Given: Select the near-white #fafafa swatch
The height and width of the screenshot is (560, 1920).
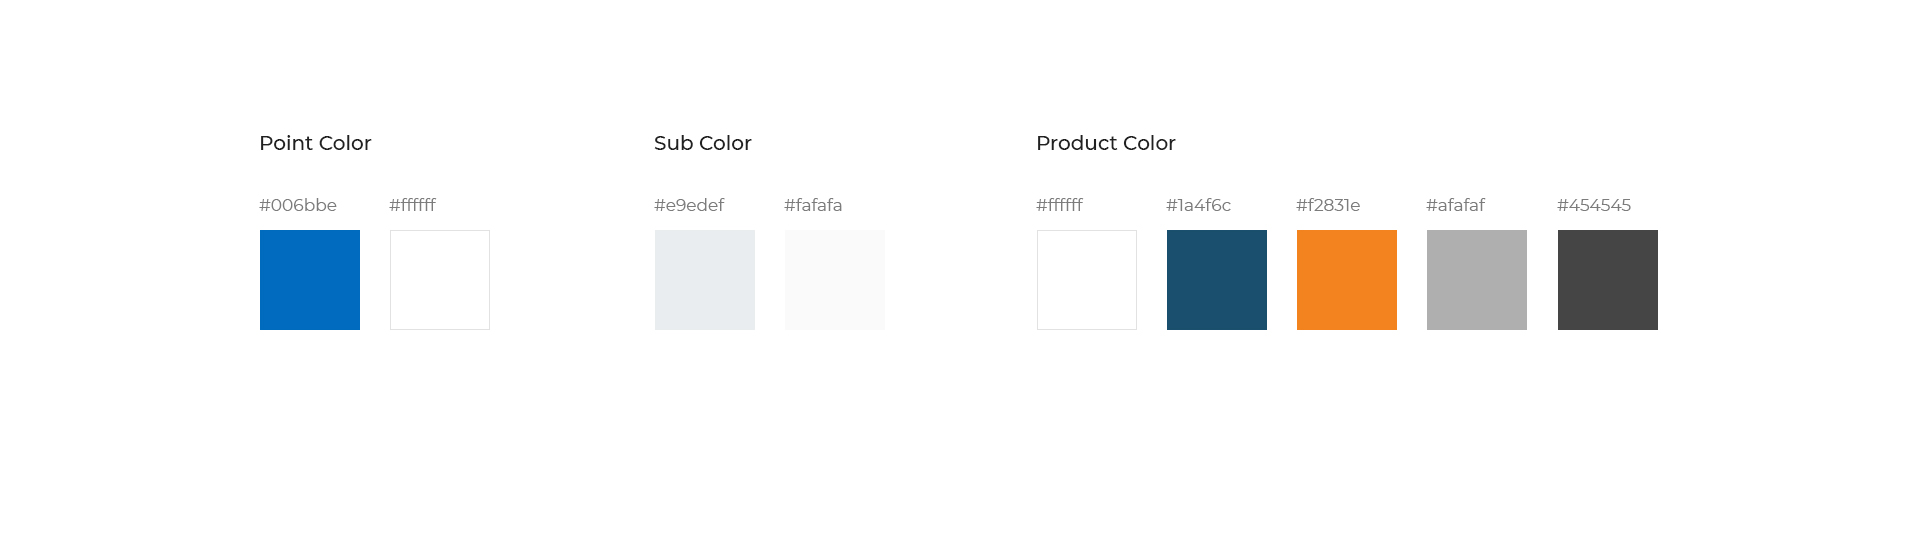Looking at the screenshot, I should [x=835, y=280].
